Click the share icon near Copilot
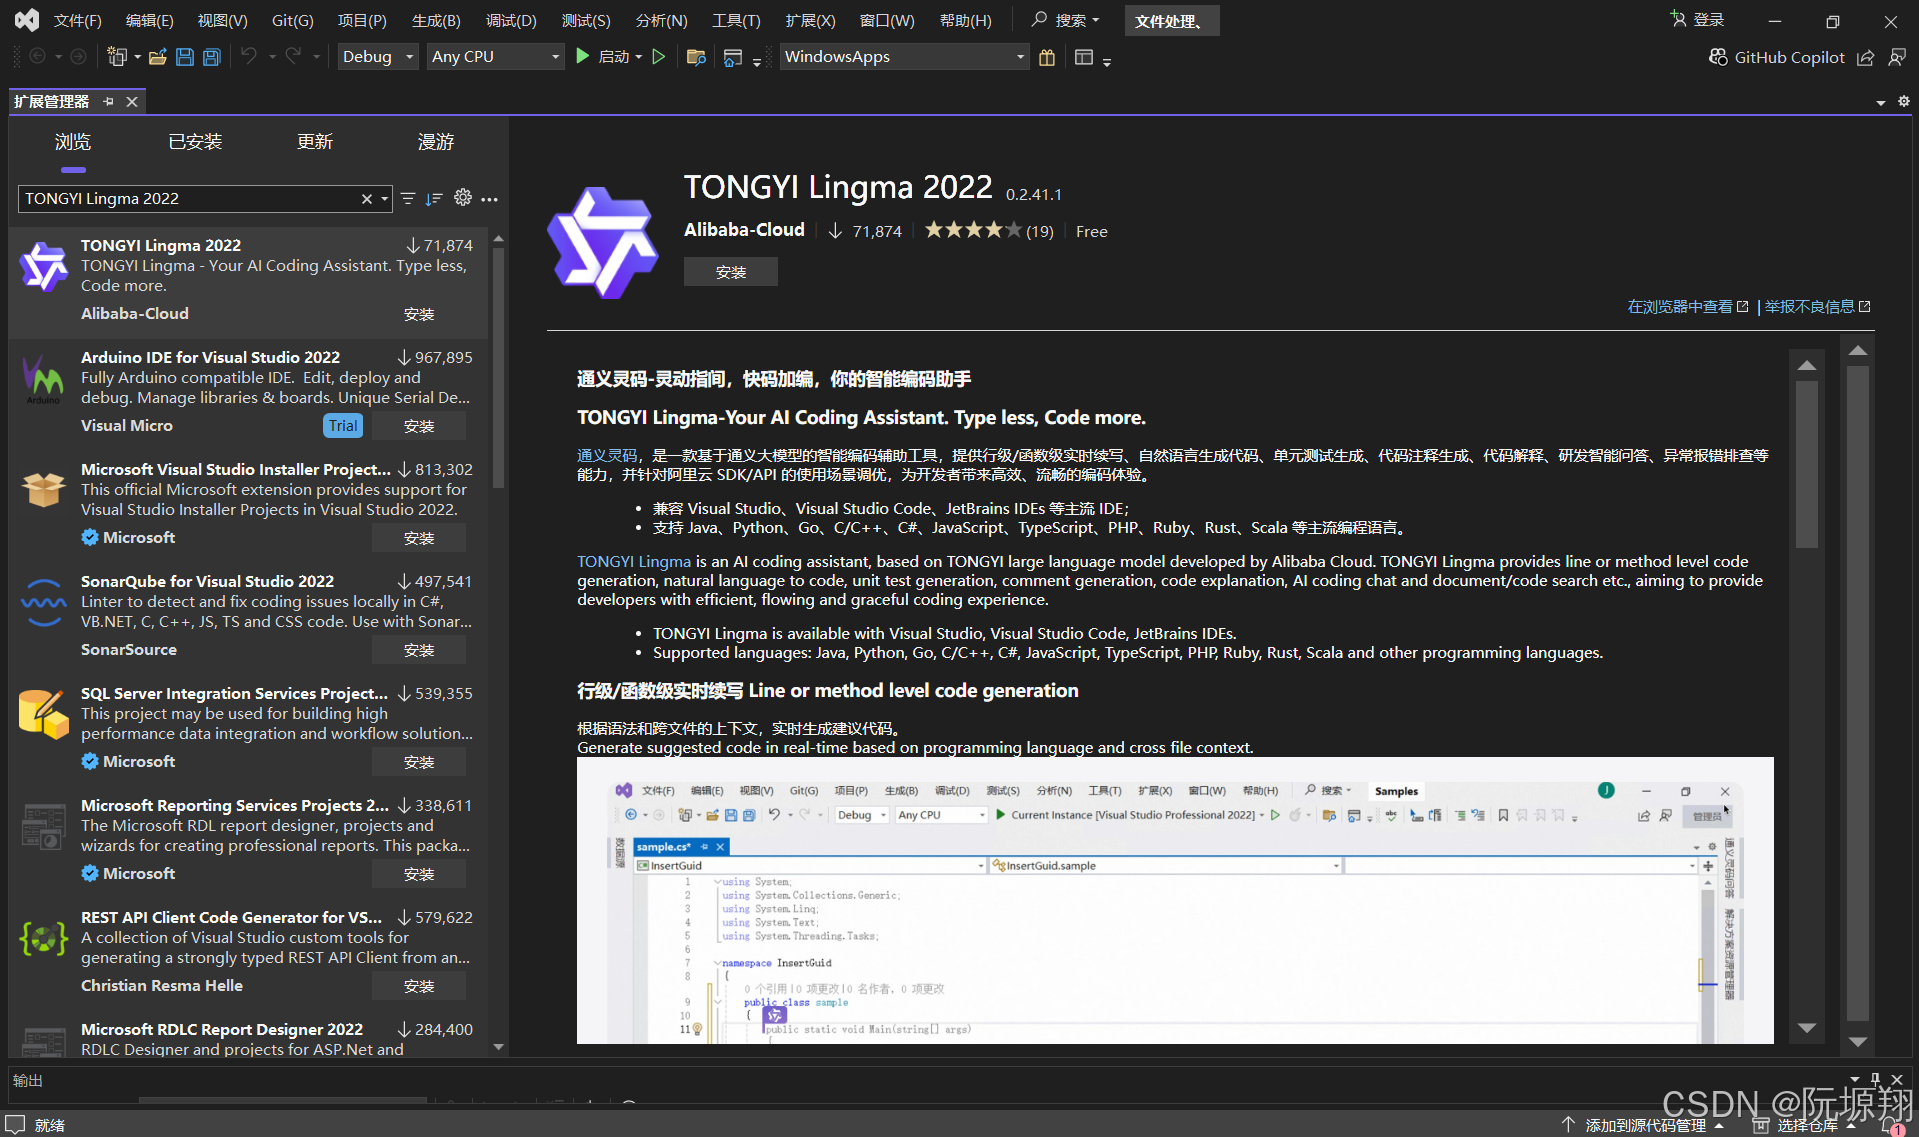1919x1137 pixels. tap(1865, 57)
